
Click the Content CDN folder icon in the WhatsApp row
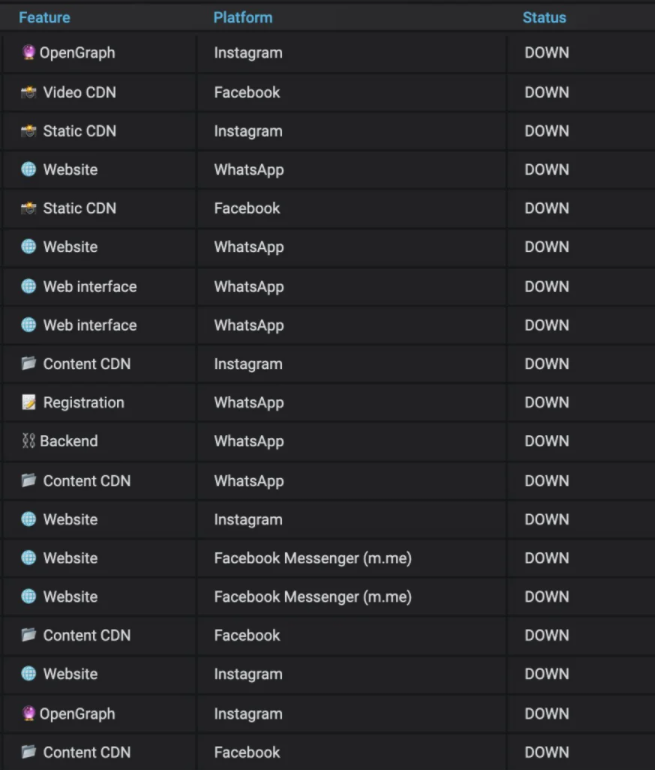tap(28, 480)
